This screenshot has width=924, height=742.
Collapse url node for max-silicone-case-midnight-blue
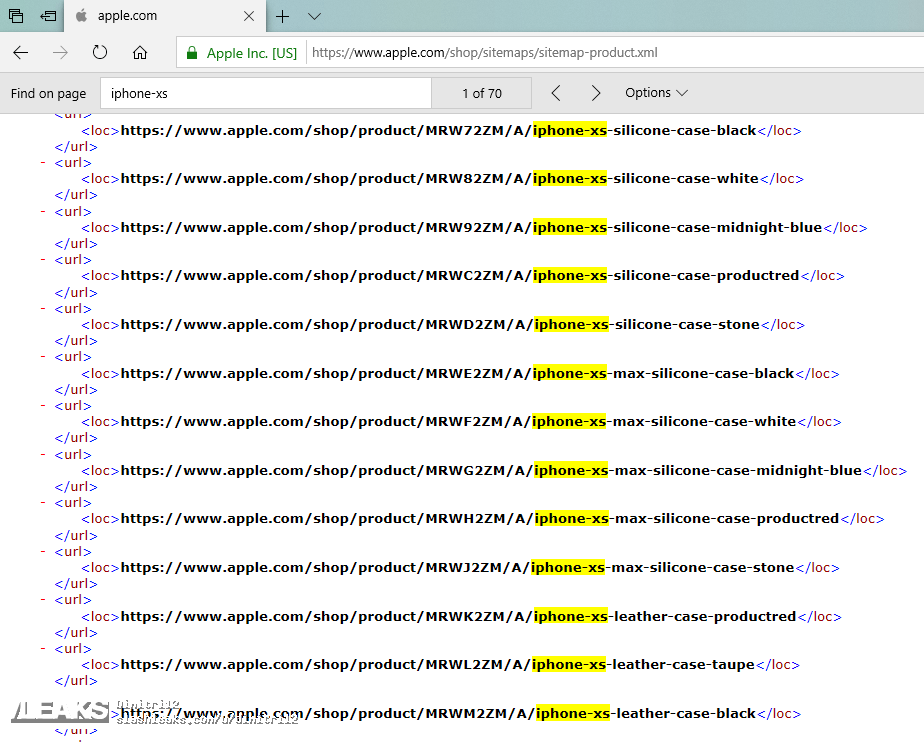43,454
